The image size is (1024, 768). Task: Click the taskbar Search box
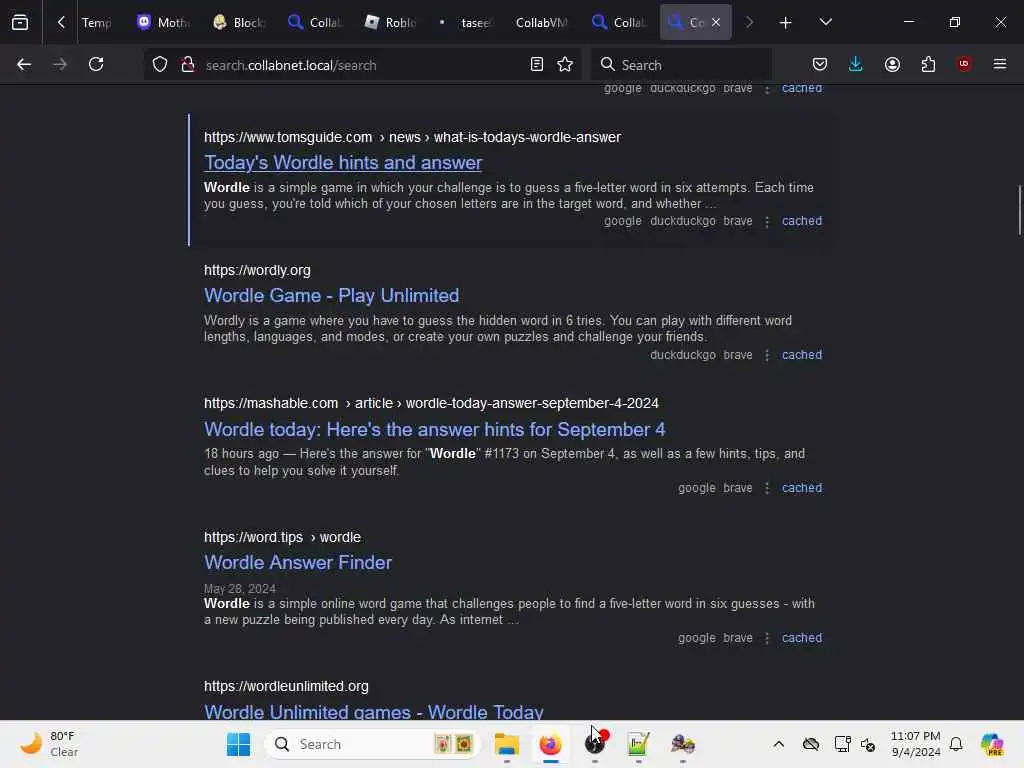click(372, 744)
